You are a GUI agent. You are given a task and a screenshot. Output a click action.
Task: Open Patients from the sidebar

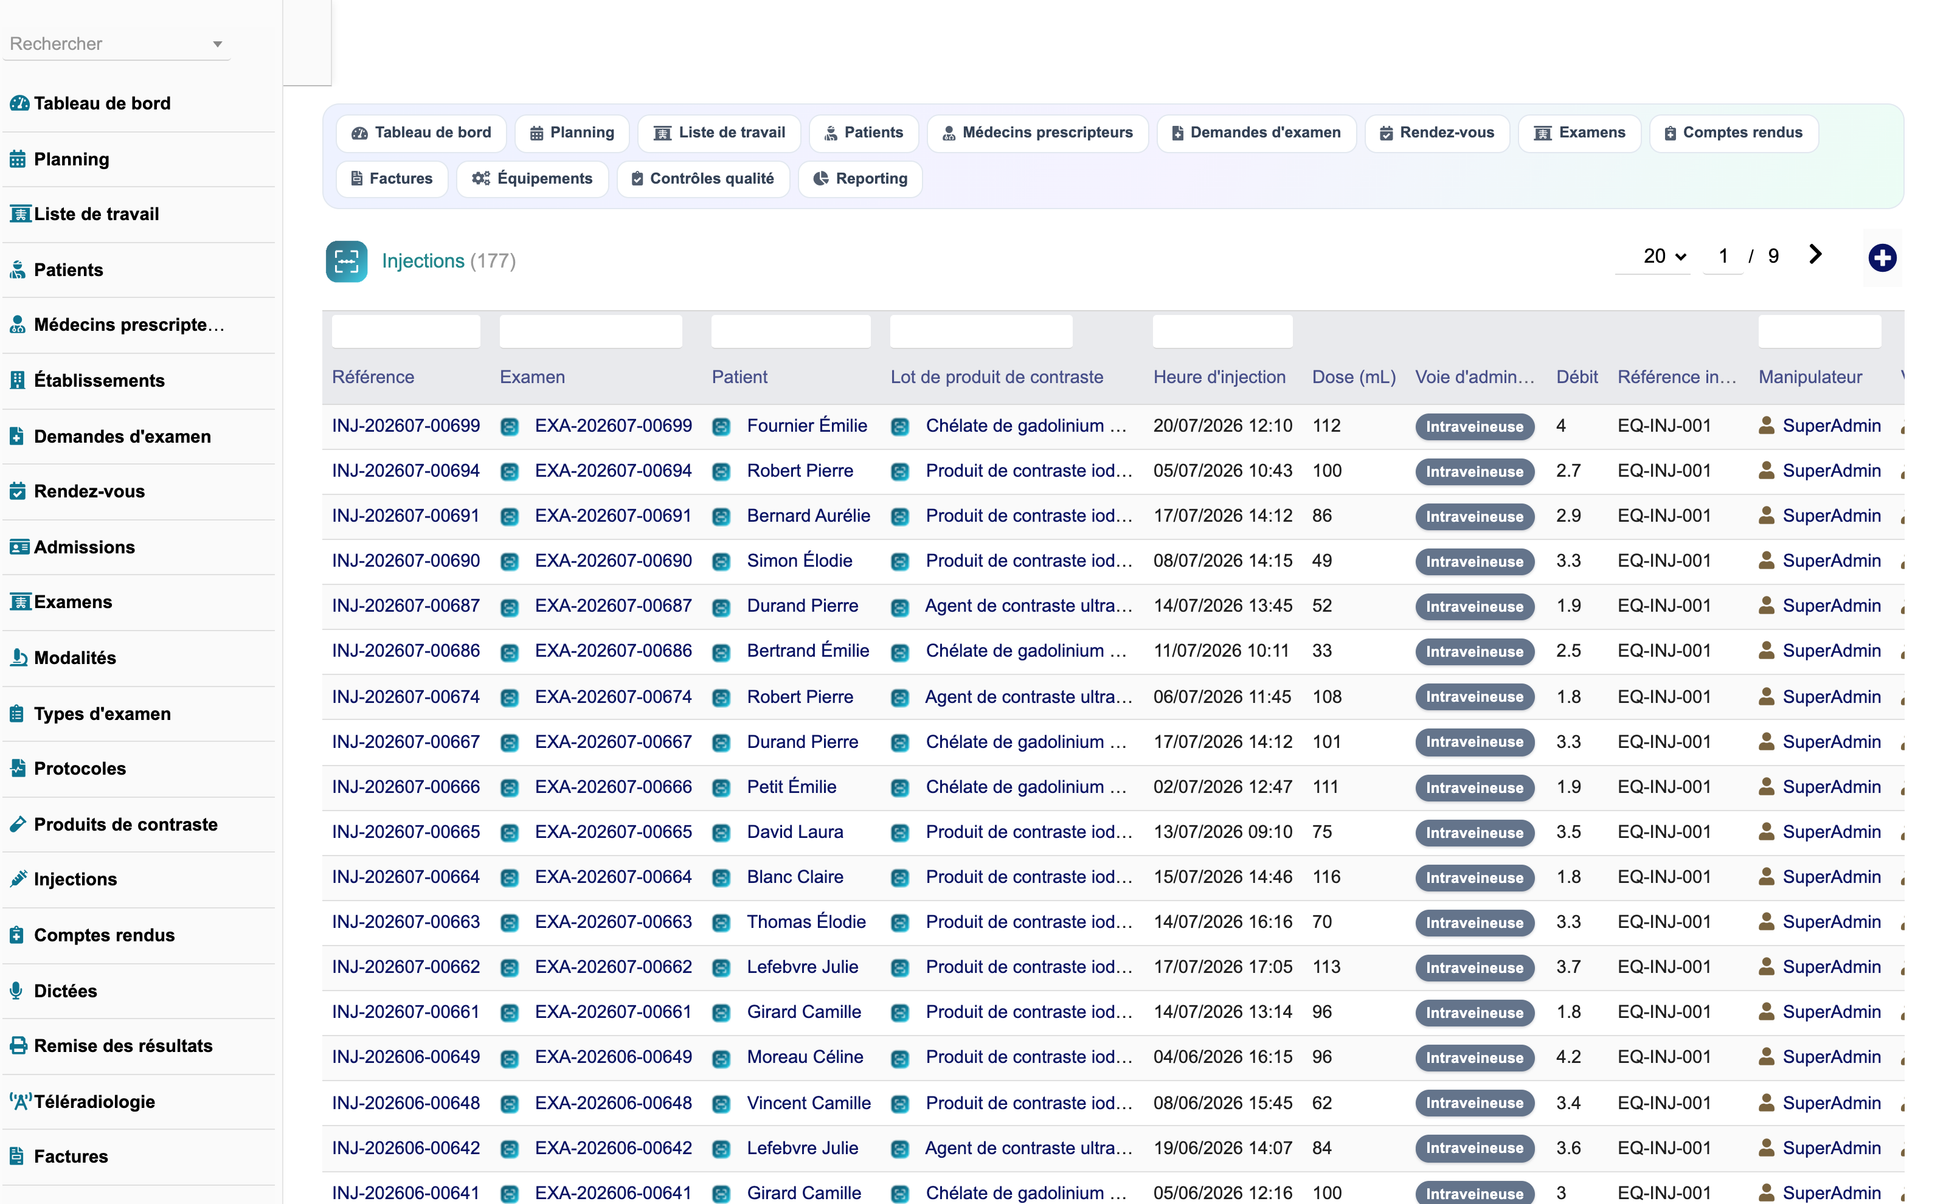(68, 270)
